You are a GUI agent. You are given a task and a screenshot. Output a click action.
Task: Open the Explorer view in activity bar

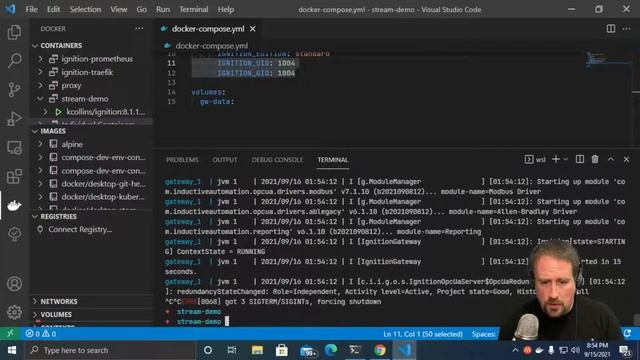click(14, 32)
